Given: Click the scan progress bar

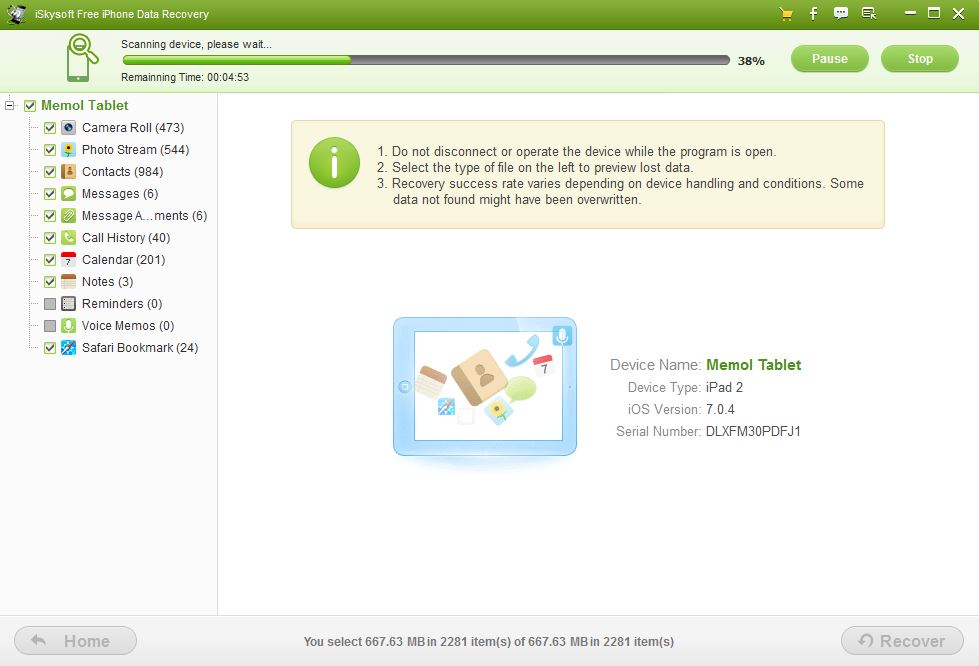Looking at the screenshot, I should (426, 60).
